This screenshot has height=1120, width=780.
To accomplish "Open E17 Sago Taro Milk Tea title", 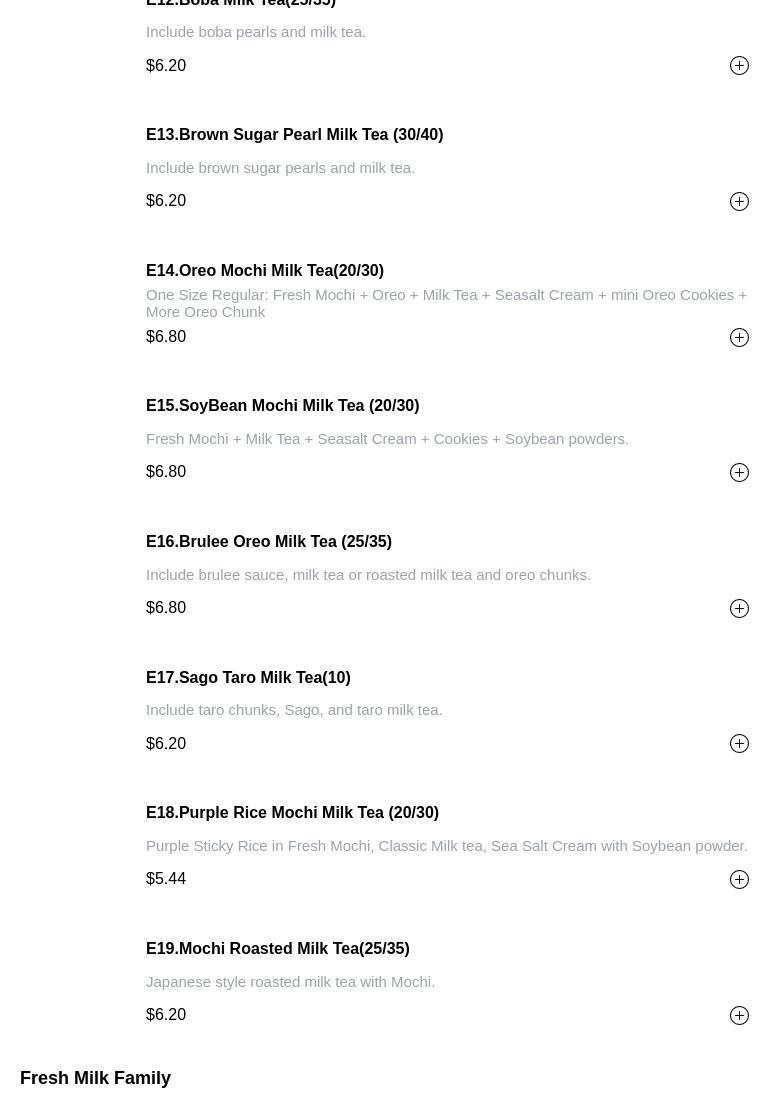I will pyautogui.click(x=248, y=677).
